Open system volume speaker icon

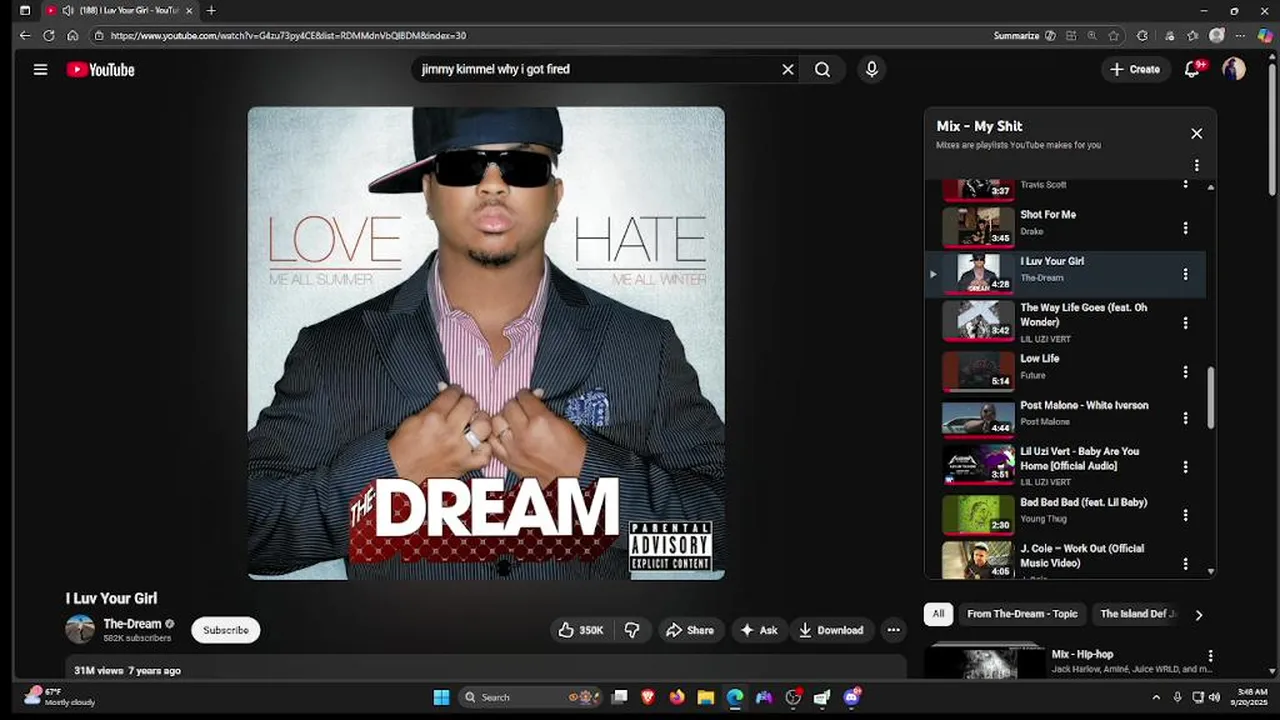[1214, 697]
